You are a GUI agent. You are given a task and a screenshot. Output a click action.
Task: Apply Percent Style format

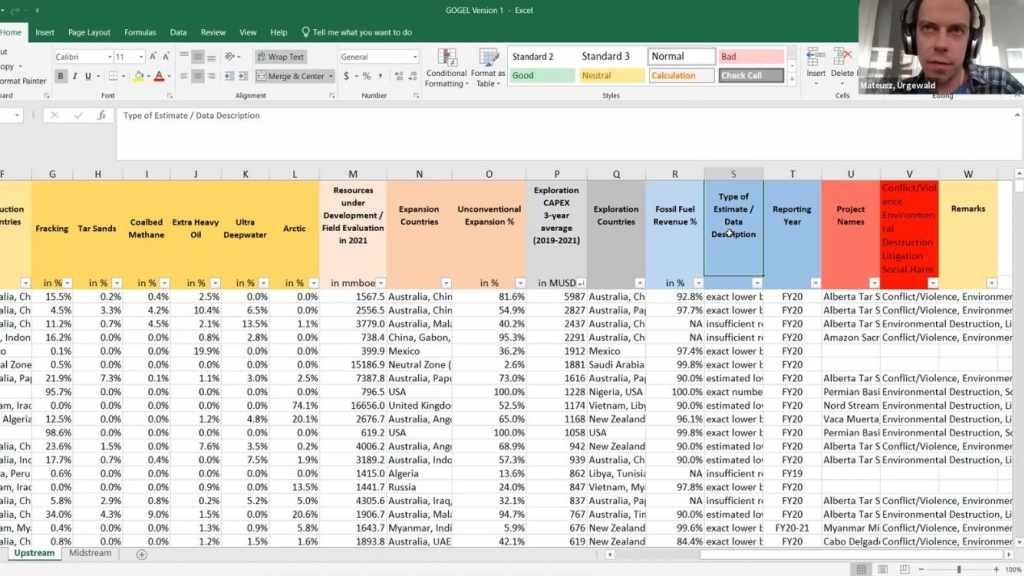click(366, 76)
